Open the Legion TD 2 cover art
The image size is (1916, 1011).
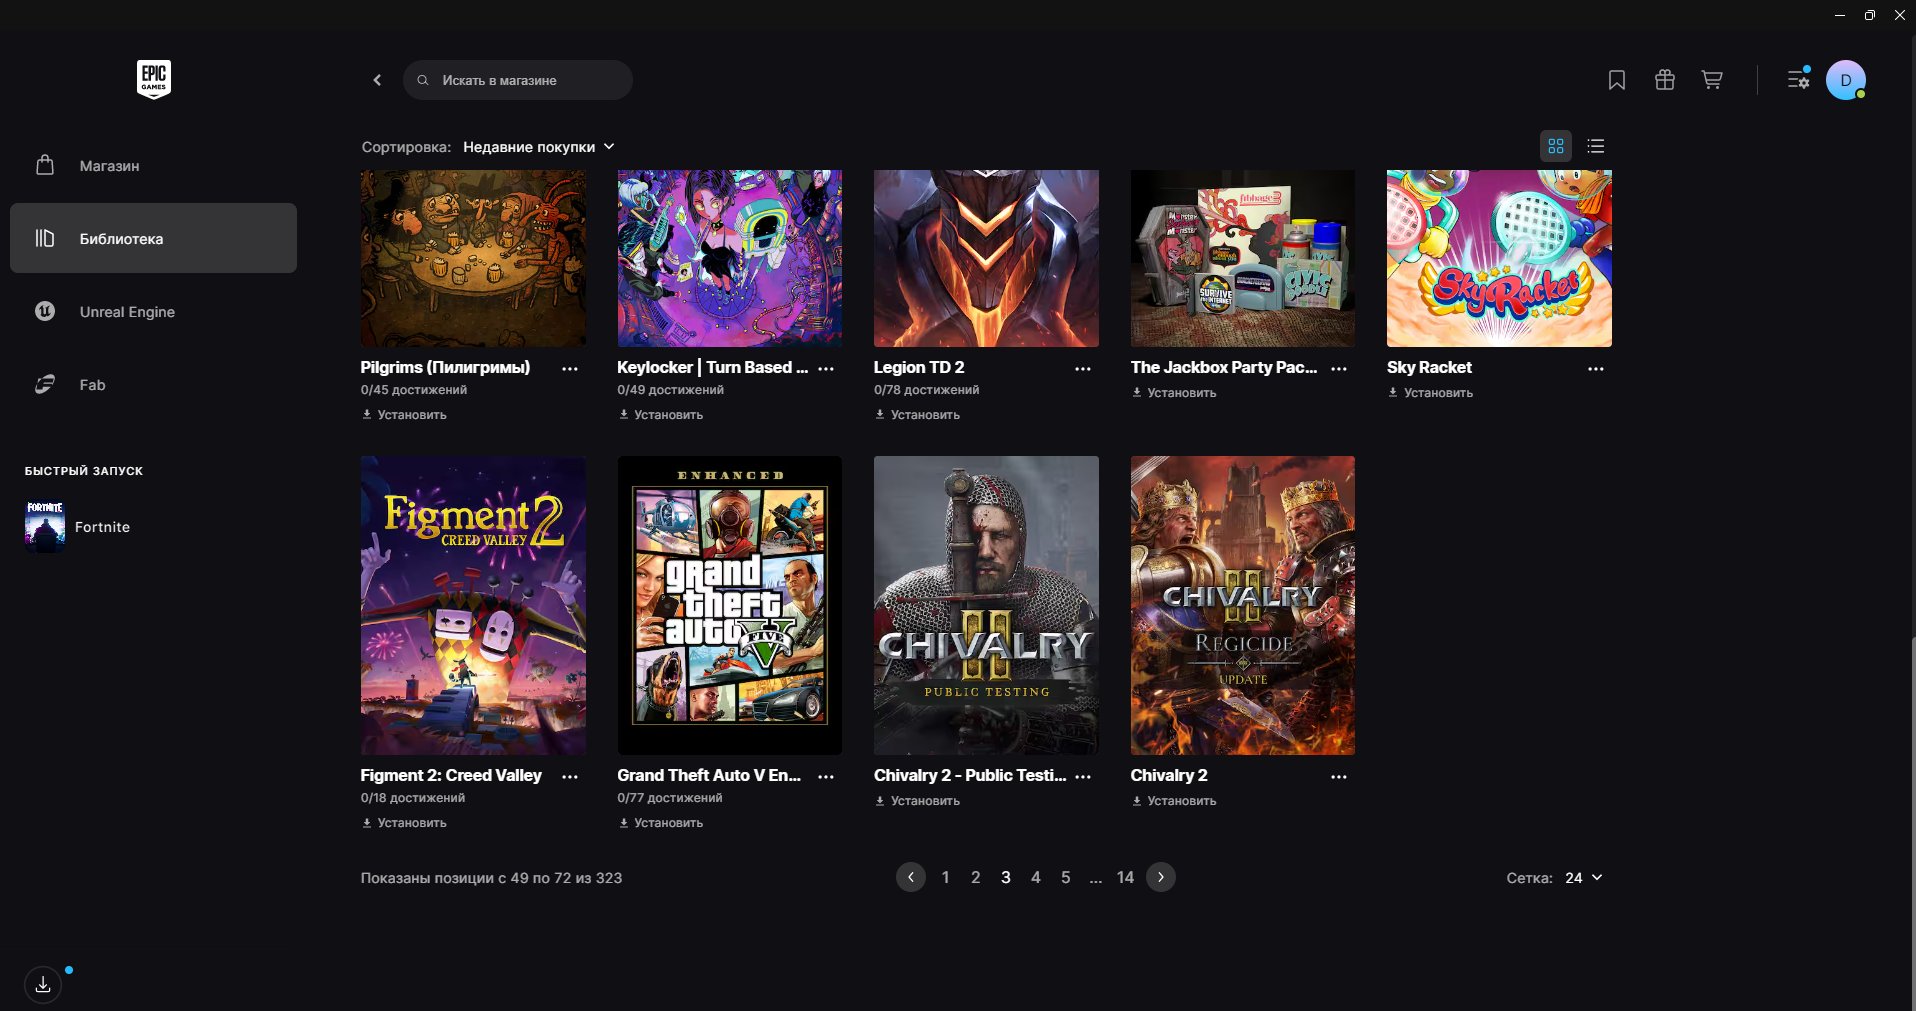click(x=986, y=258)
